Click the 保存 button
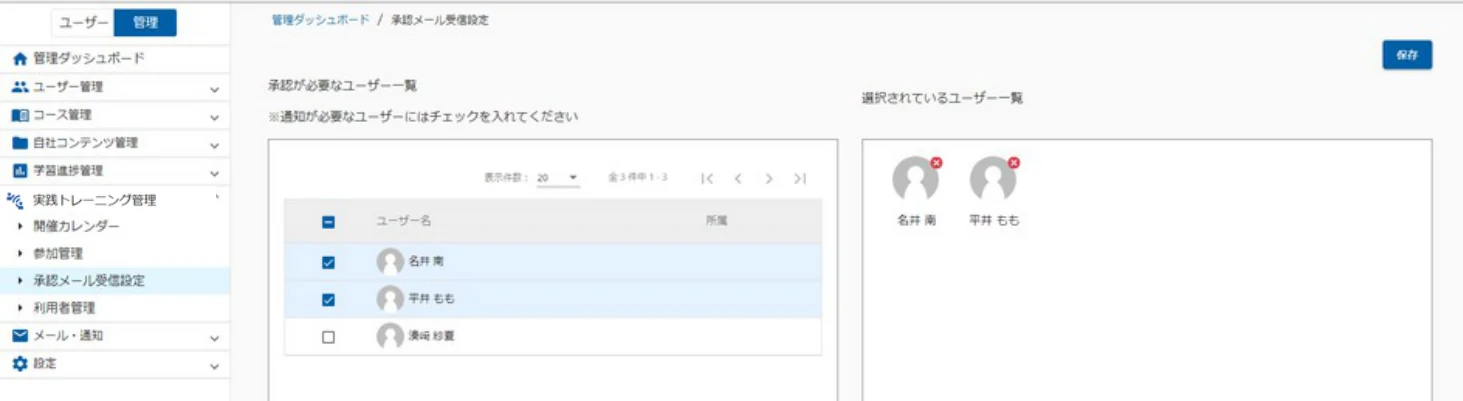Image resolution: width=1463 pixels, height=401 pixels. coord(1407,55)
